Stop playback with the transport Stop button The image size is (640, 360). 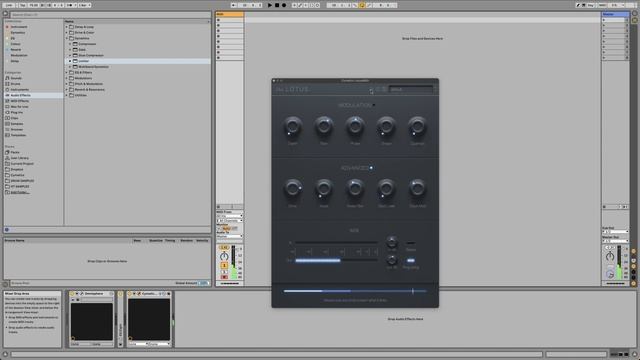coord(277,5)
